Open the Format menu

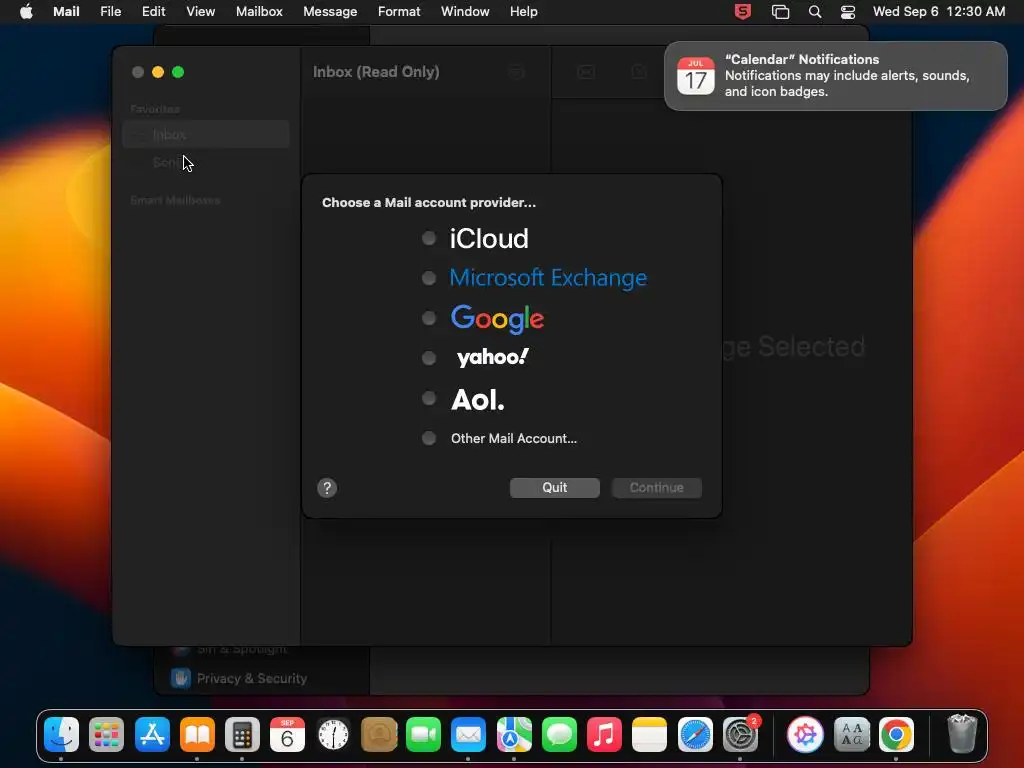(399, 12)
